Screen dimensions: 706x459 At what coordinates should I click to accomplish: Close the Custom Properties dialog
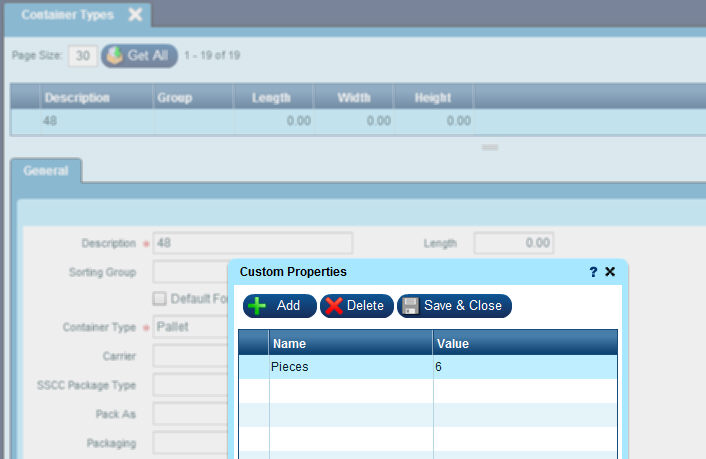(x=610, y=272)
